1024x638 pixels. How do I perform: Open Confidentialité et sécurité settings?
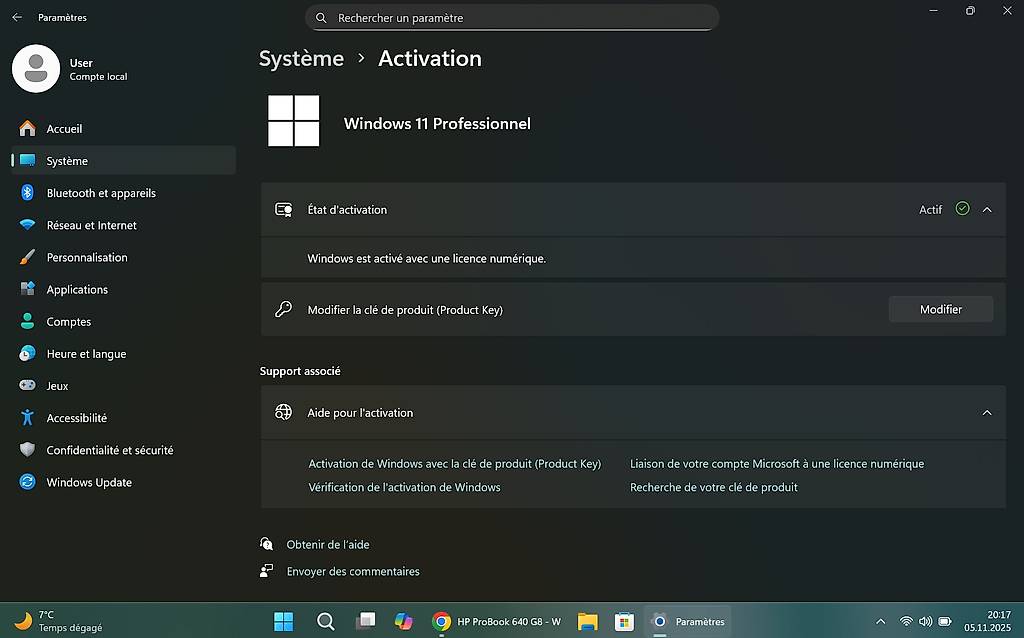(x=109, y=450)
